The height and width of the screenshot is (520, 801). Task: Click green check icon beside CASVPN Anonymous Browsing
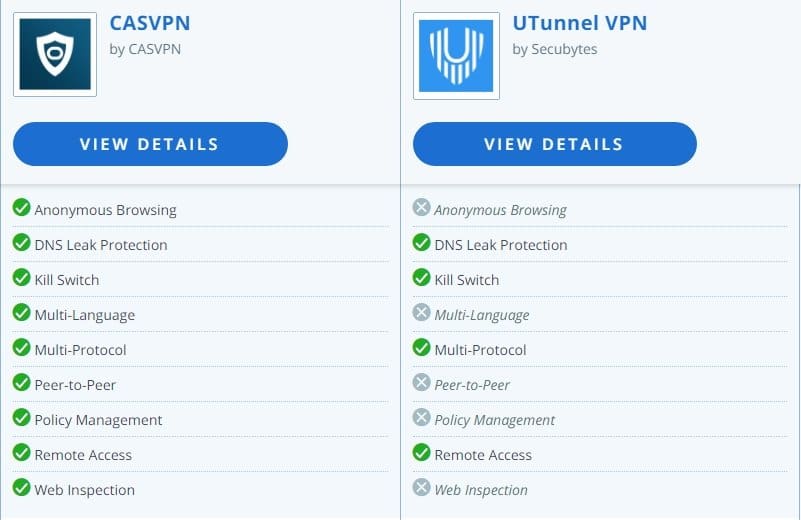21,208
